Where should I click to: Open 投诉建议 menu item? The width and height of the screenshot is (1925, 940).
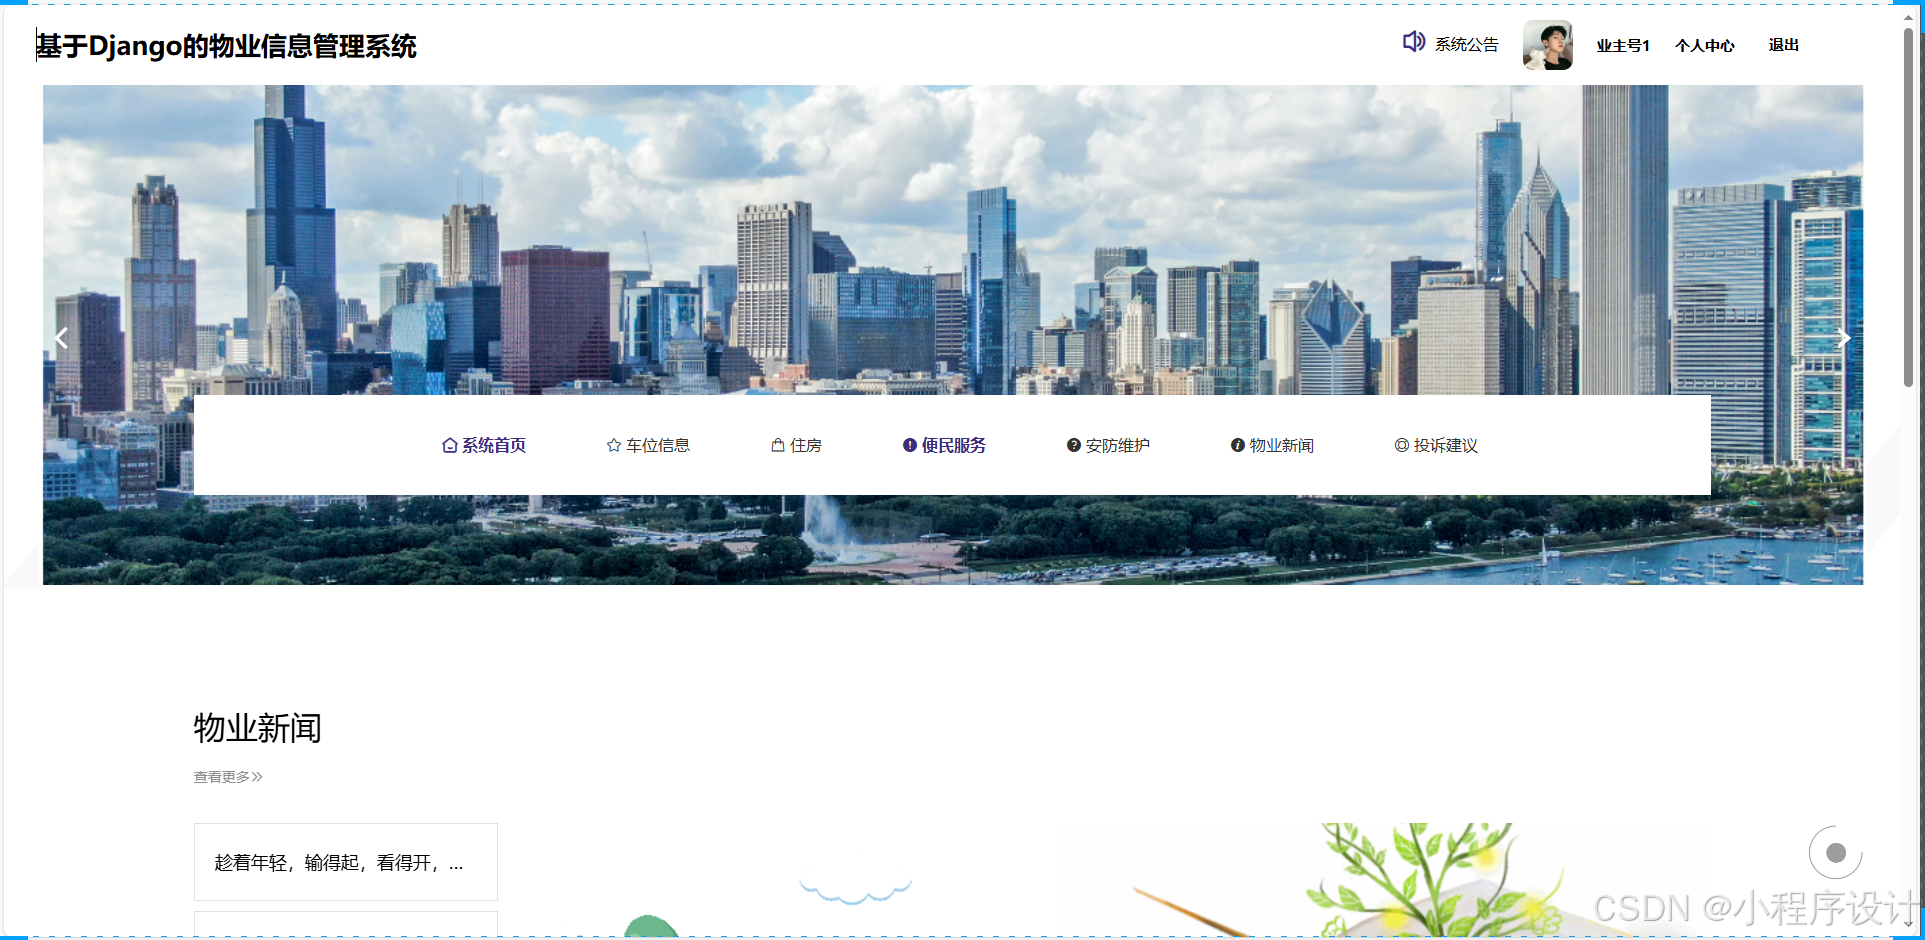[1446, 445]
